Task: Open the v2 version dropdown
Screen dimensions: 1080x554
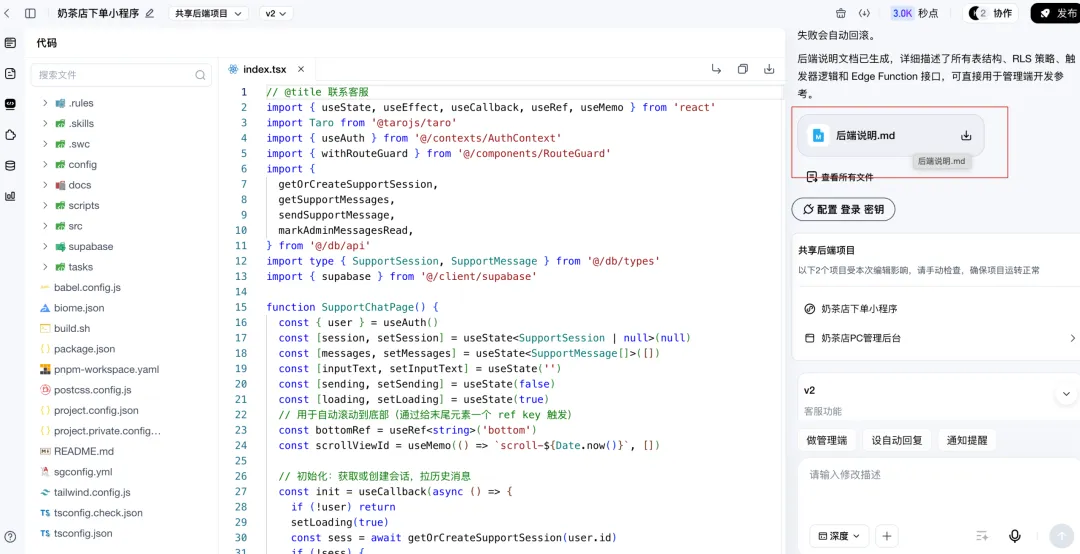Action: (276, 13)
